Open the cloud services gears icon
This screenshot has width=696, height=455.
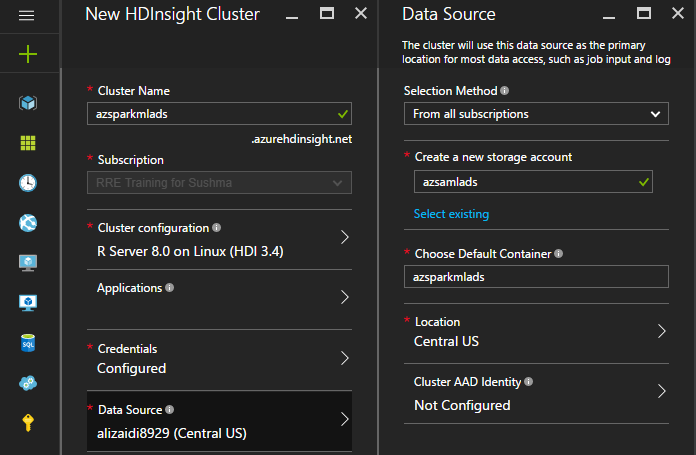[28, 383]
